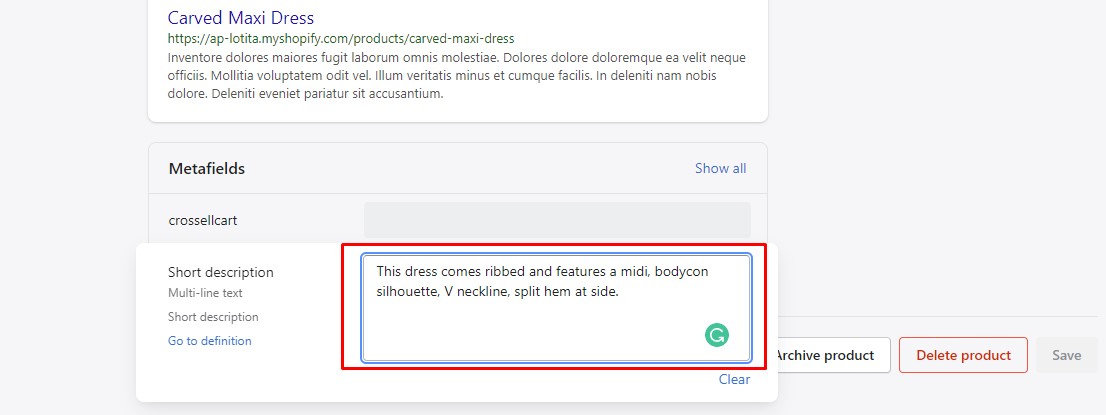This screenshot has height=415, width=1106.
Task: Click the crossellcart metafield label
Action: coord(202,220)
